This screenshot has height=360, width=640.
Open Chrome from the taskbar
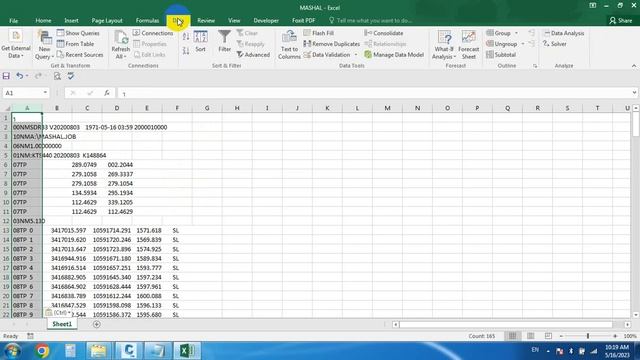tap(42, 351)
